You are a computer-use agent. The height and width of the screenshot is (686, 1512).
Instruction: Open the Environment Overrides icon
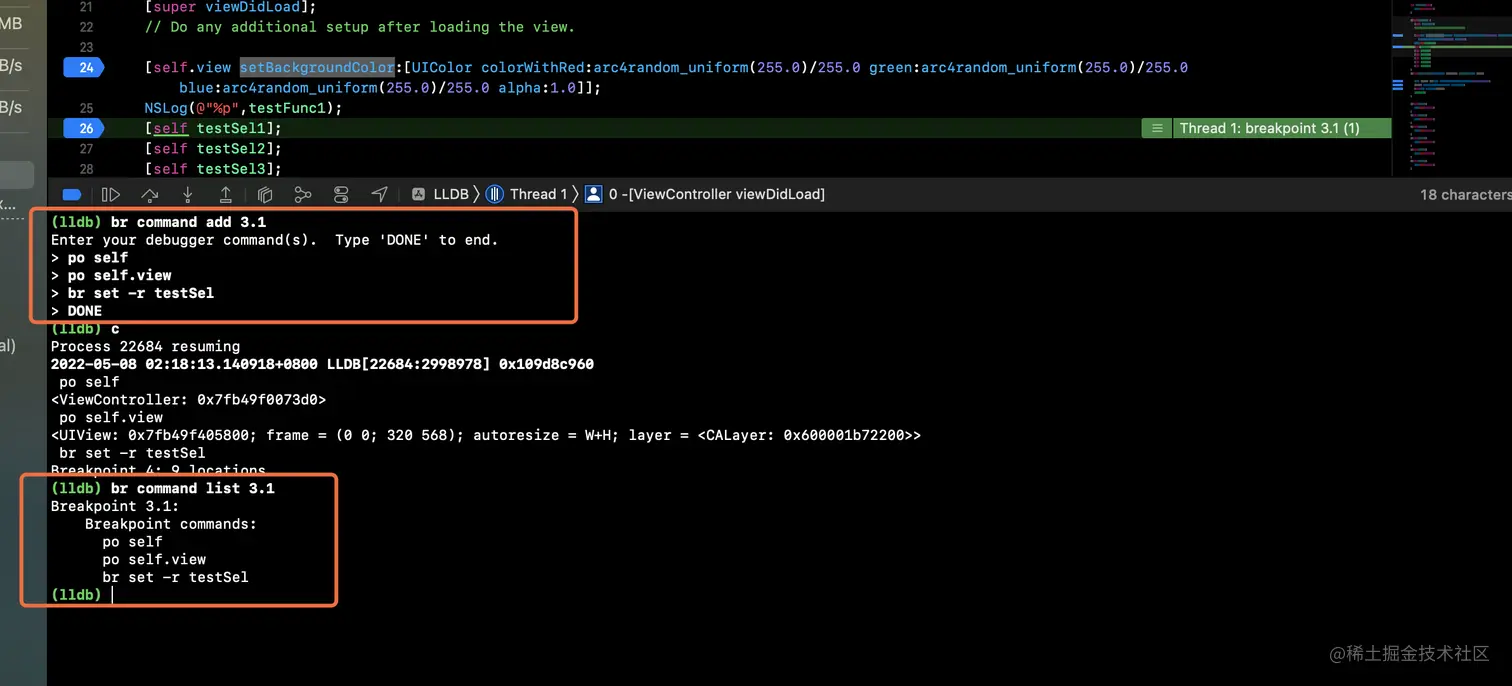pos(341,194)
